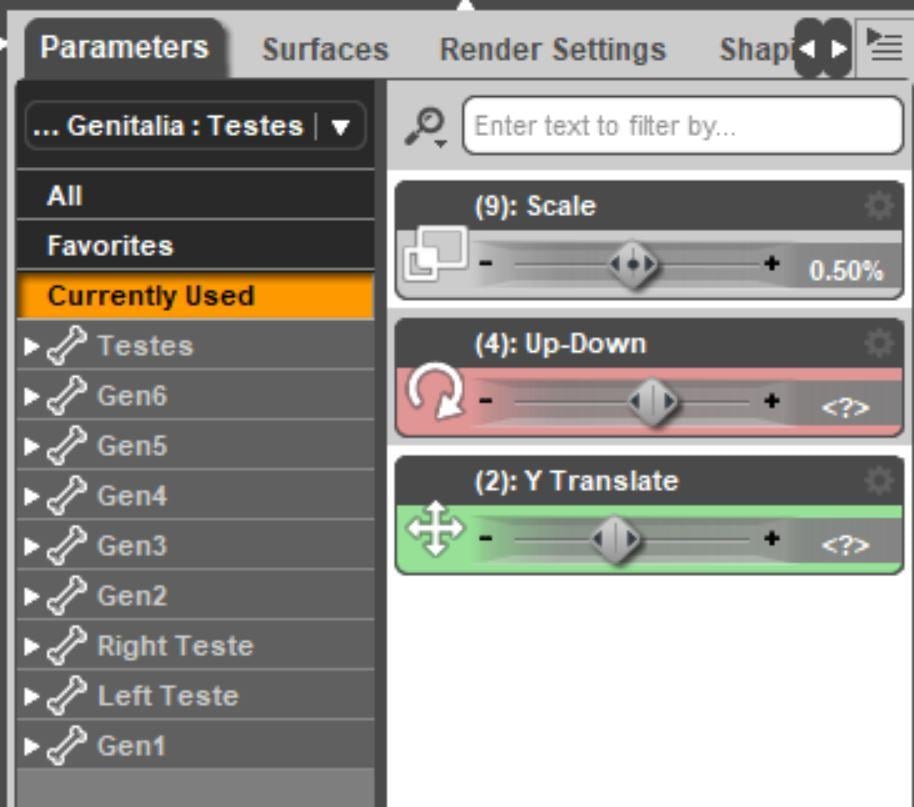Click the Y Translate move icon

click(437, 529)
